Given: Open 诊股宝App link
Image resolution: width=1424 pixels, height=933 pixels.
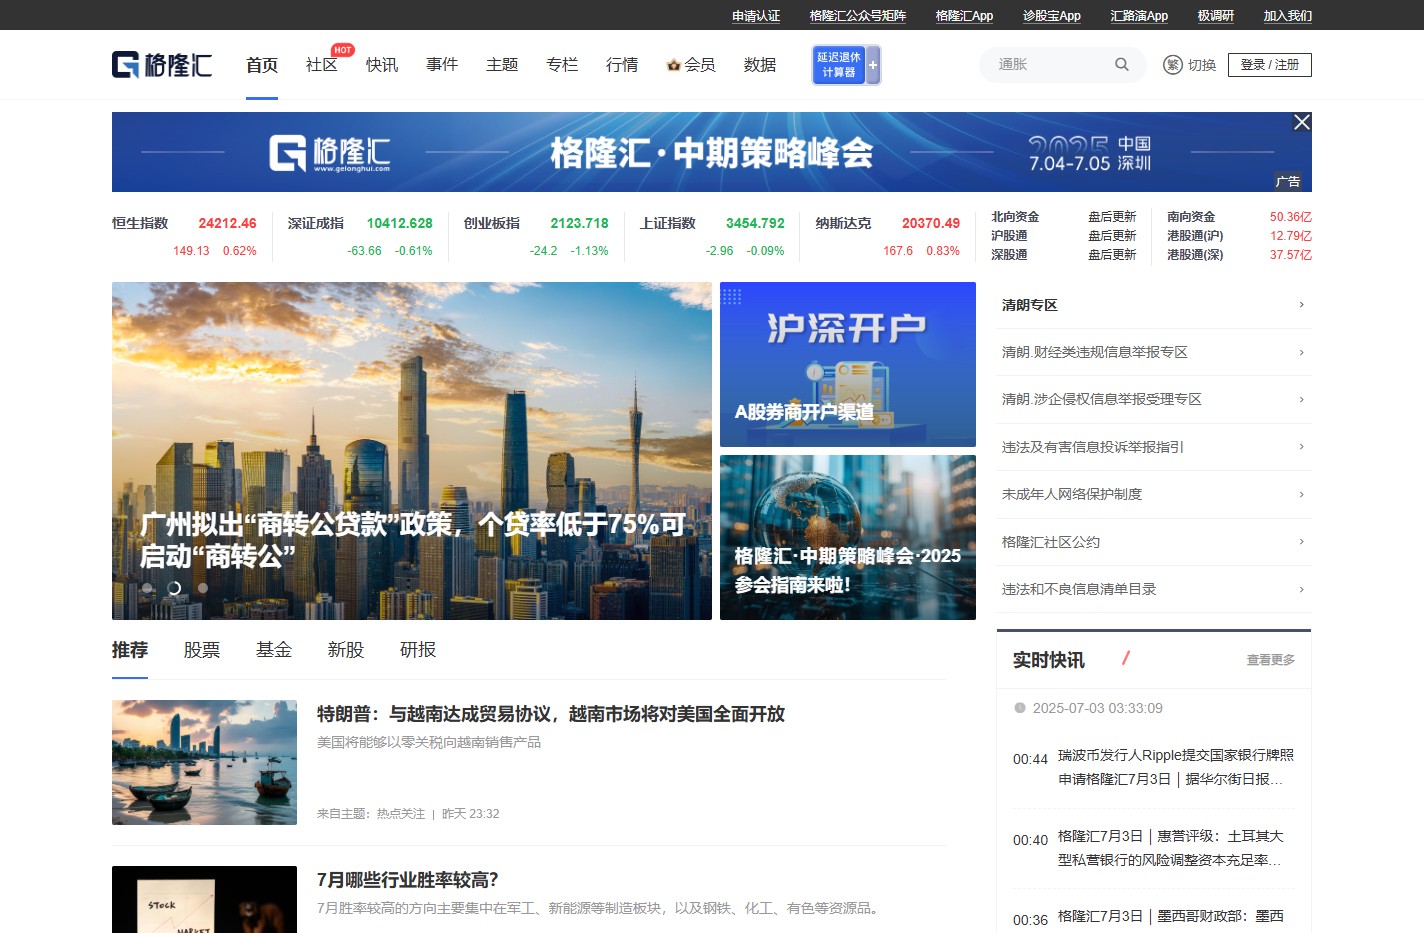Looking at the screenshot, I should pyautogui.click(x=1052, y=16).
